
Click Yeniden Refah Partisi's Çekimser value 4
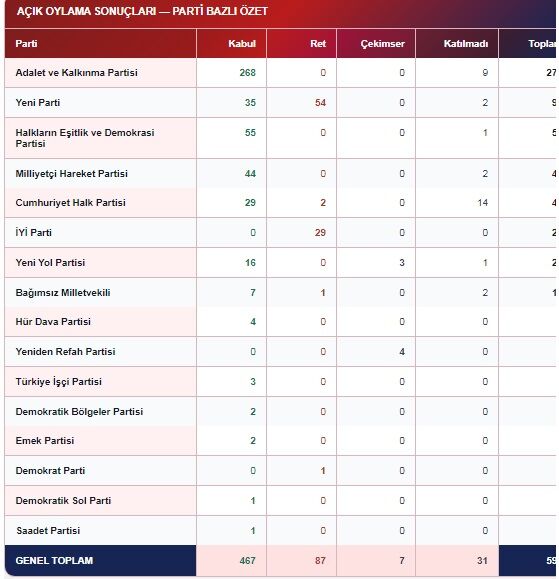402,352
